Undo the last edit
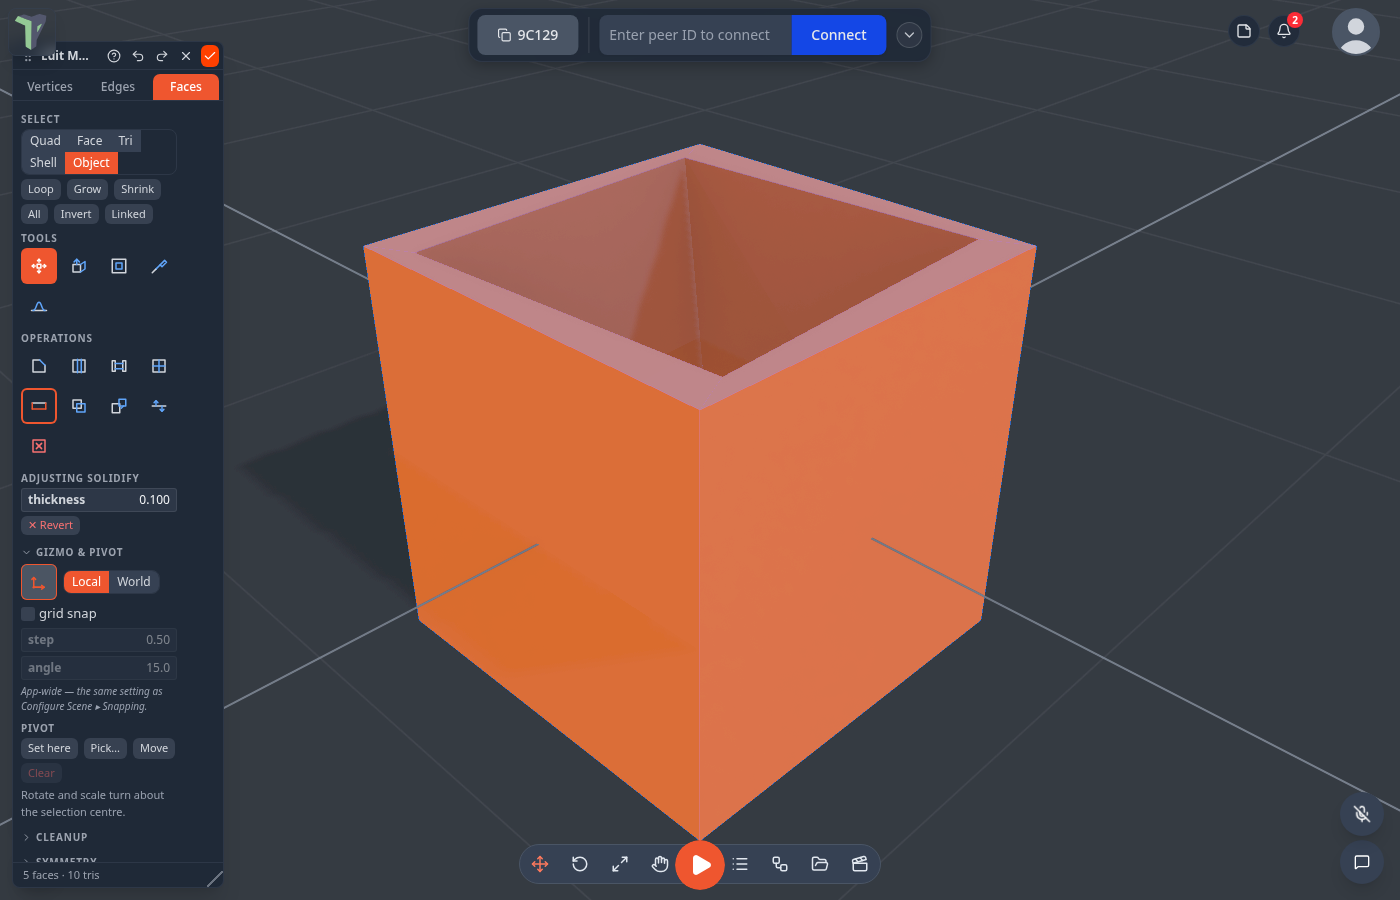 (x=138, y=56)
